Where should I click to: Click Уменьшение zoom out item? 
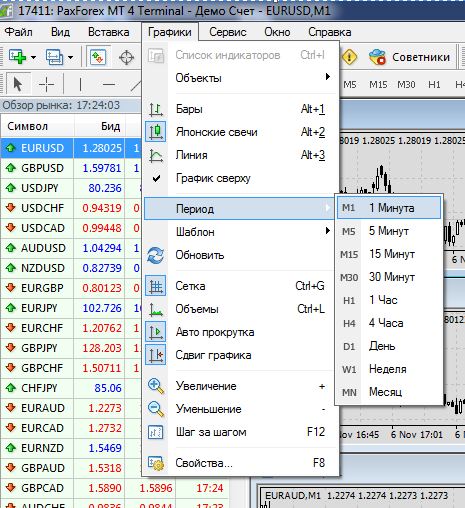click(x=240, y=409)
